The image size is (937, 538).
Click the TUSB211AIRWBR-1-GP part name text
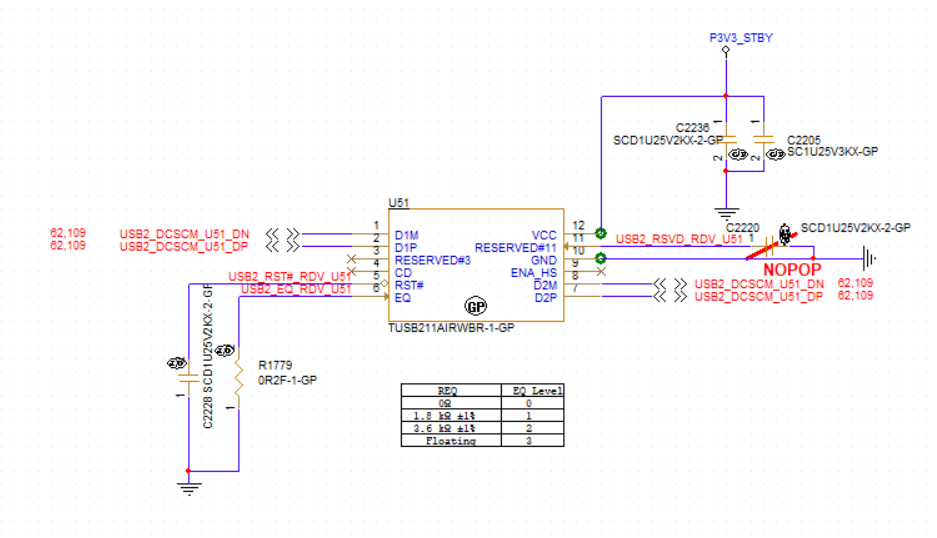coord(451,328)
